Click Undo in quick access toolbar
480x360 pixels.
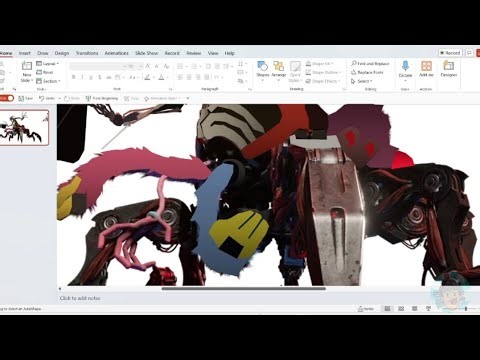(47, 98)
